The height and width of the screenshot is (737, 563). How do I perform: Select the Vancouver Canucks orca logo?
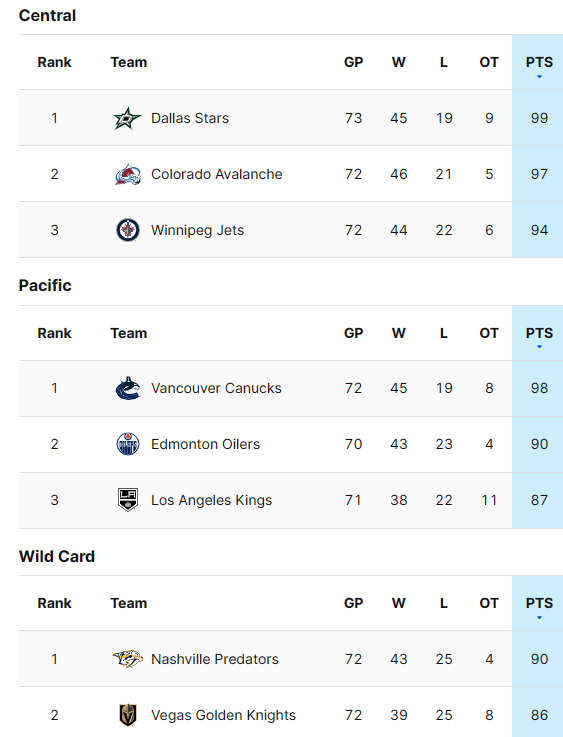pos(127,388)
